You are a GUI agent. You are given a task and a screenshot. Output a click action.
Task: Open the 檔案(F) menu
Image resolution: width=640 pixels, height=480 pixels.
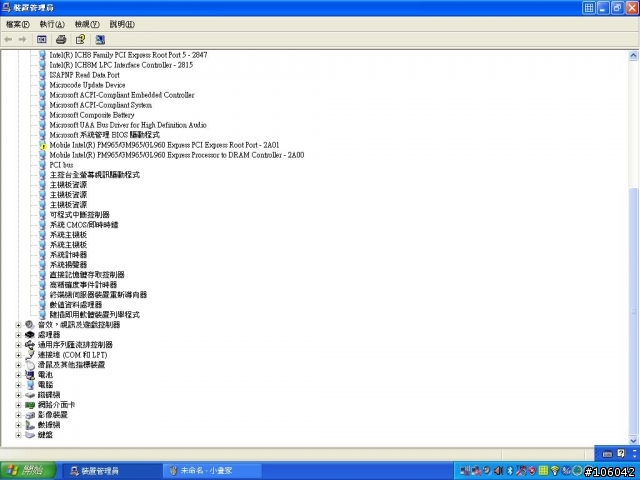click(x=18, y=24)
